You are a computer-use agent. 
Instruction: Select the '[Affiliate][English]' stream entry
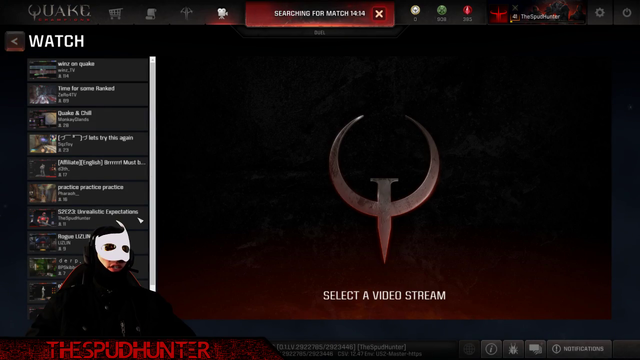coord(87,168)
